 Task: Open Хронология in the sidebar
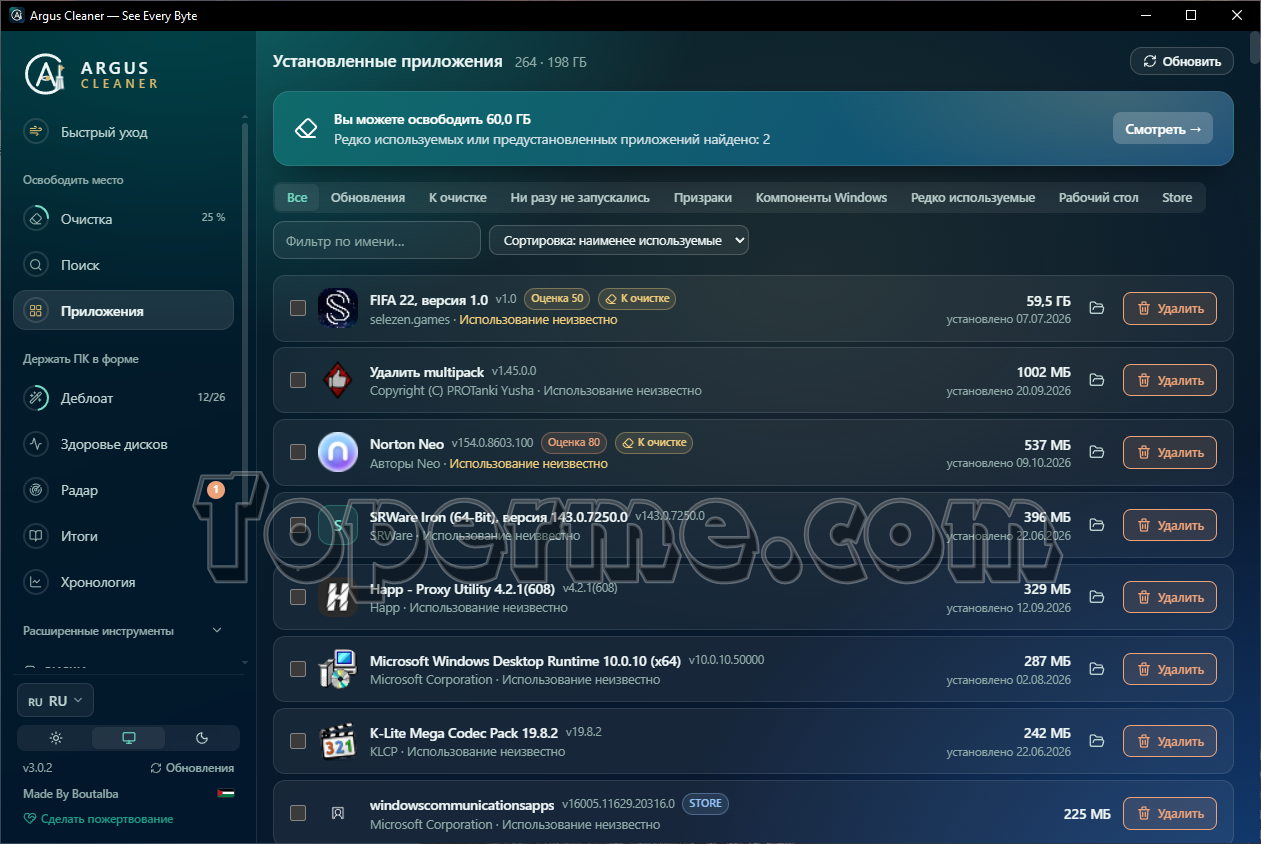tap(123, 582)
